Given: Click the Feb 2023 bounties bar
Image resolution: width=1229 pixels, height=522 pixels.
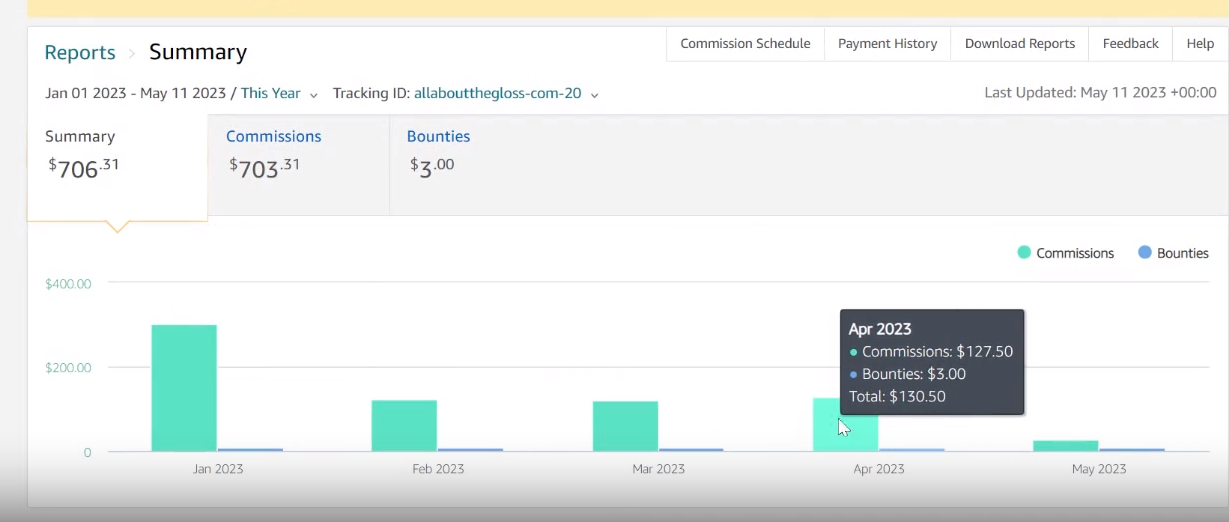Looking at the screenshot, I should point(471,450).
